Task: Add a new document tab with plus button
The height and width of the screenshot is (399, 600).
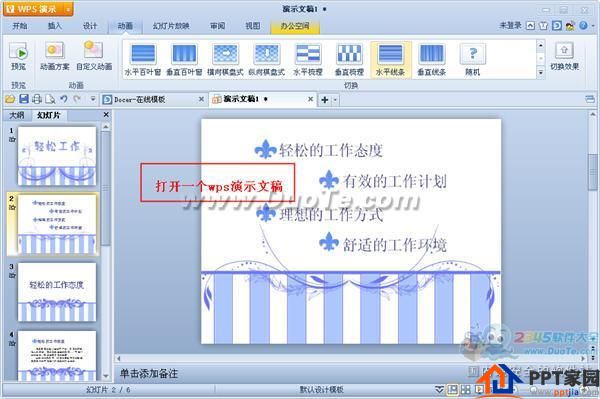Action: 324,100
